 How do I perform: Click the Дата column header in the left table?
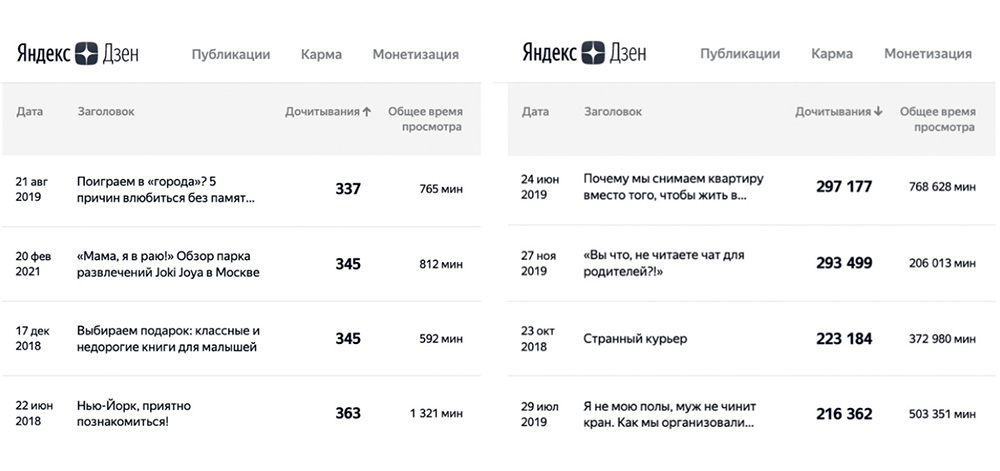pyautogui.click(x=30, y=112)
